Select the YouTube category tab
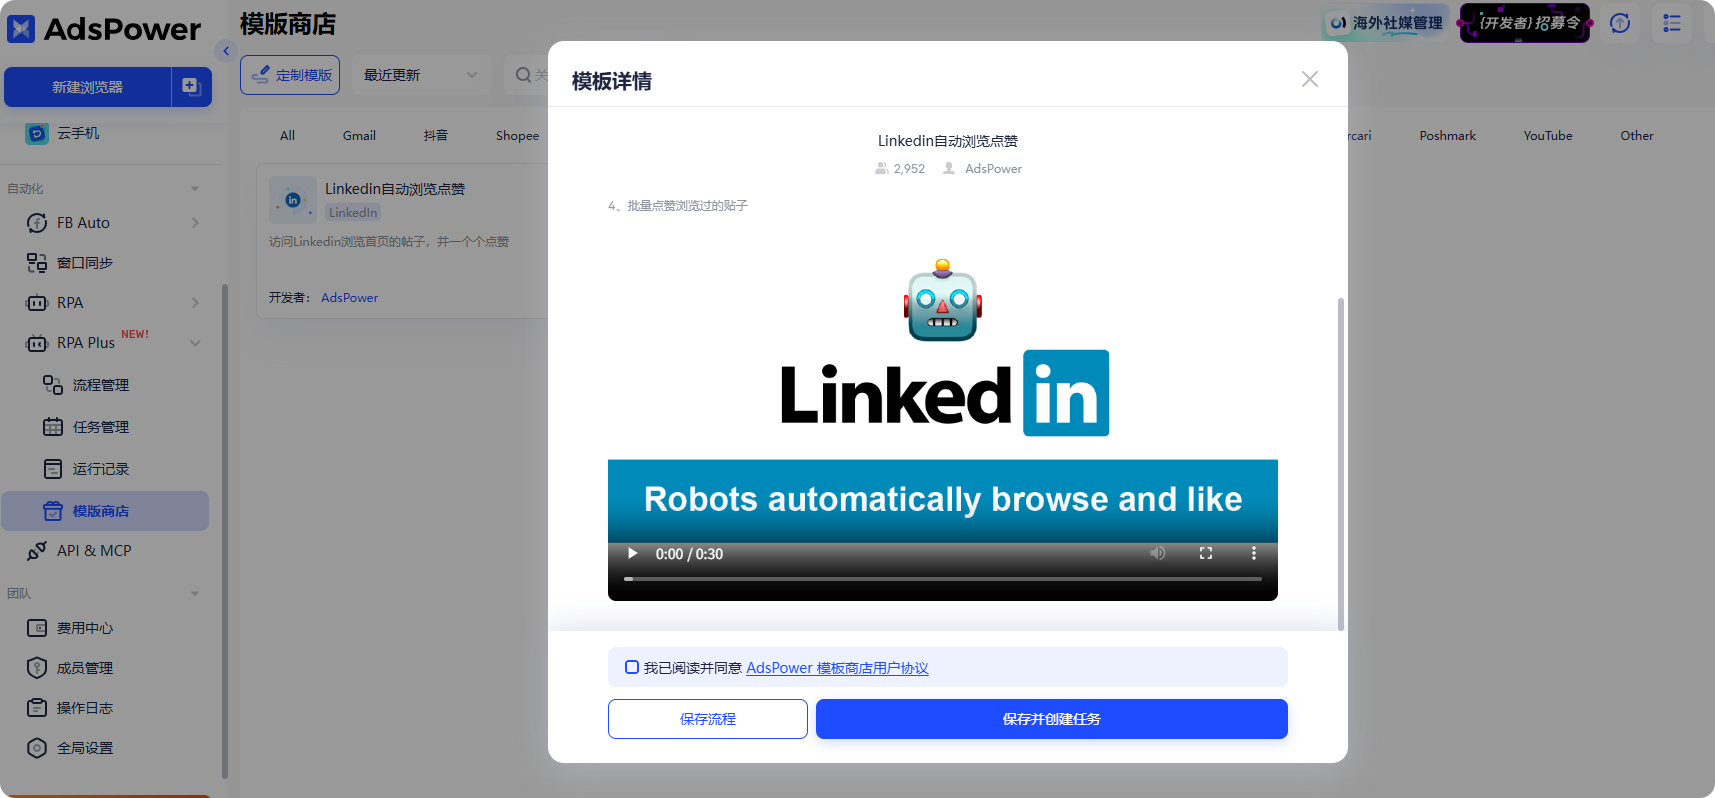Viewport: 1715px width, 798px height. point(1548,136)
